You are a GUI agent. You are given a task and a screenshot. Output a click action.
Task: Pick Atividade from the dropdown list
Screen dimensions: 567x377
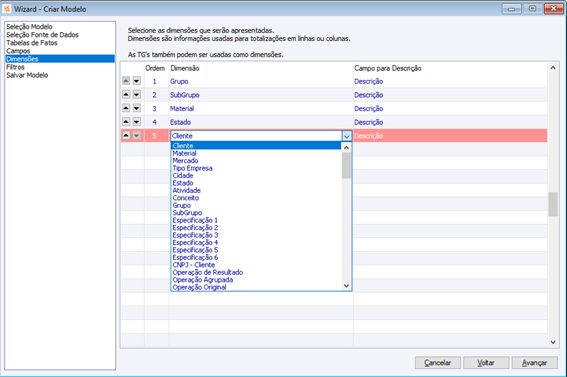[x=256, y=190]
